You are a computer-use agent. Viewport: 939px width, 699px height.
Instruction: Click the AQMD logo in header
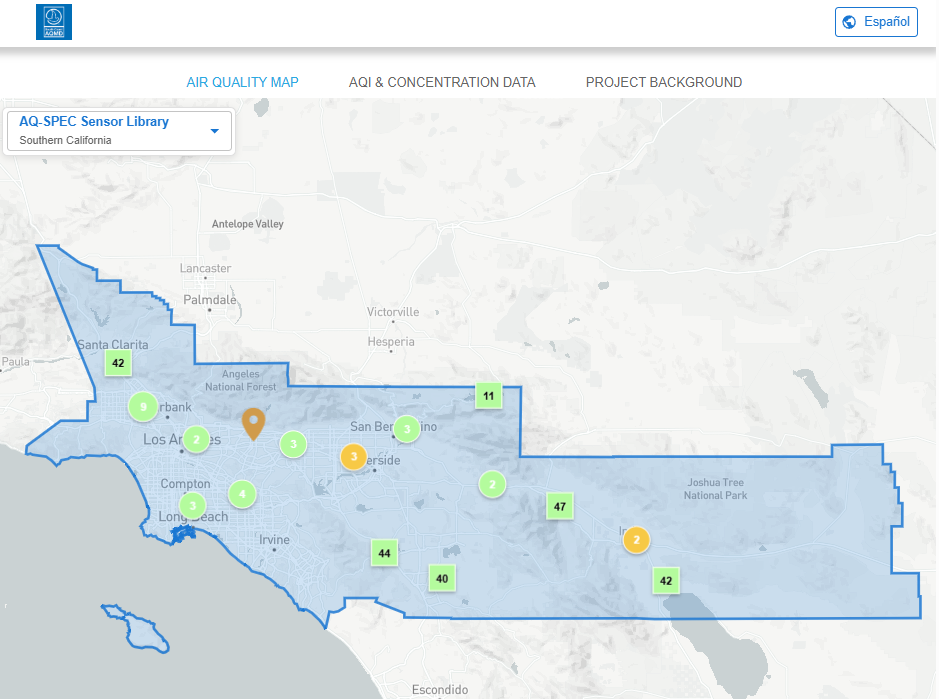click(54, 22)
